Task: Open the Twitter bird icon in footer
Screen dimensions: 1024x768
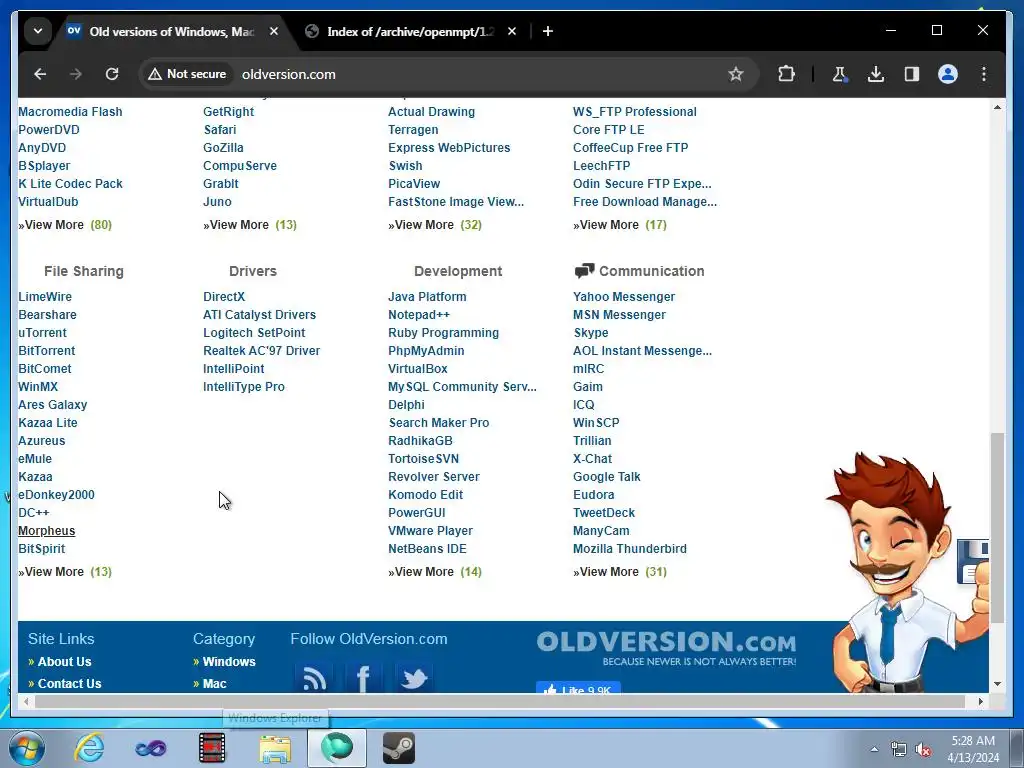Action: [x=413, y=678]
